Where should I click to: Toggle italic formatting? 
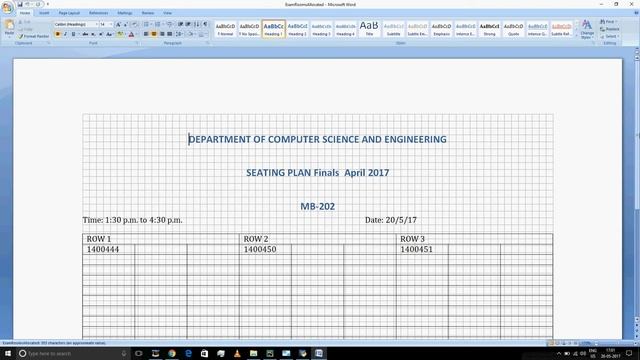pyautogui.click(x=65, y=34)
